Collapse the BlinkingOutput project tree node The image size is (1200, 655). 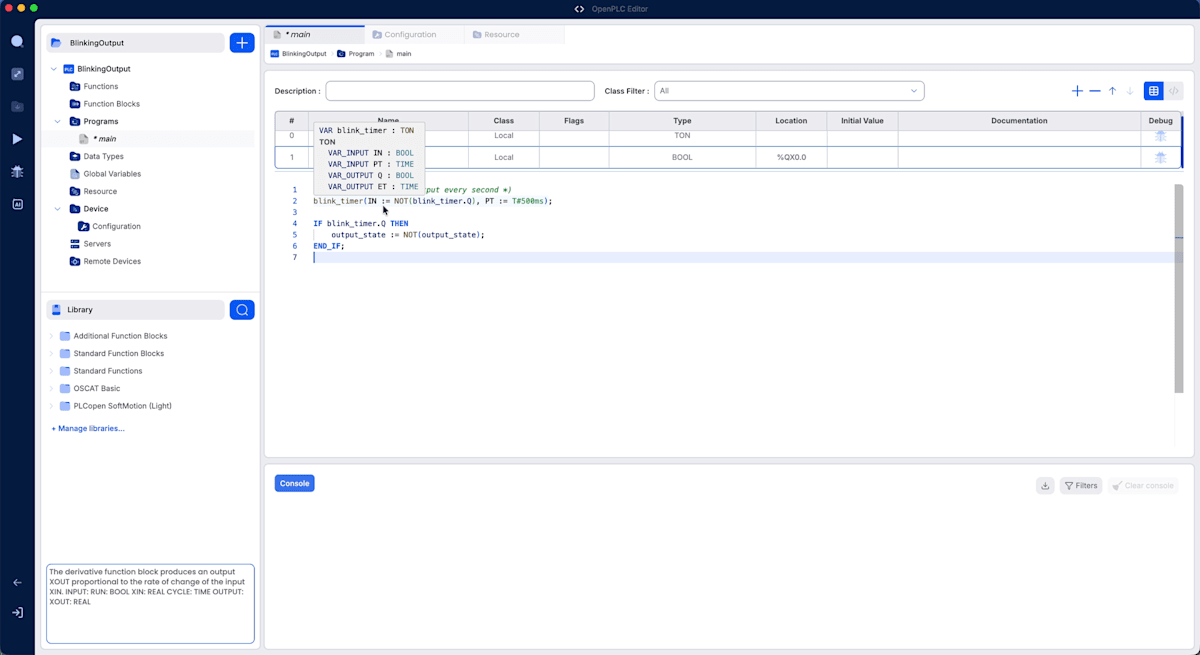54,69
